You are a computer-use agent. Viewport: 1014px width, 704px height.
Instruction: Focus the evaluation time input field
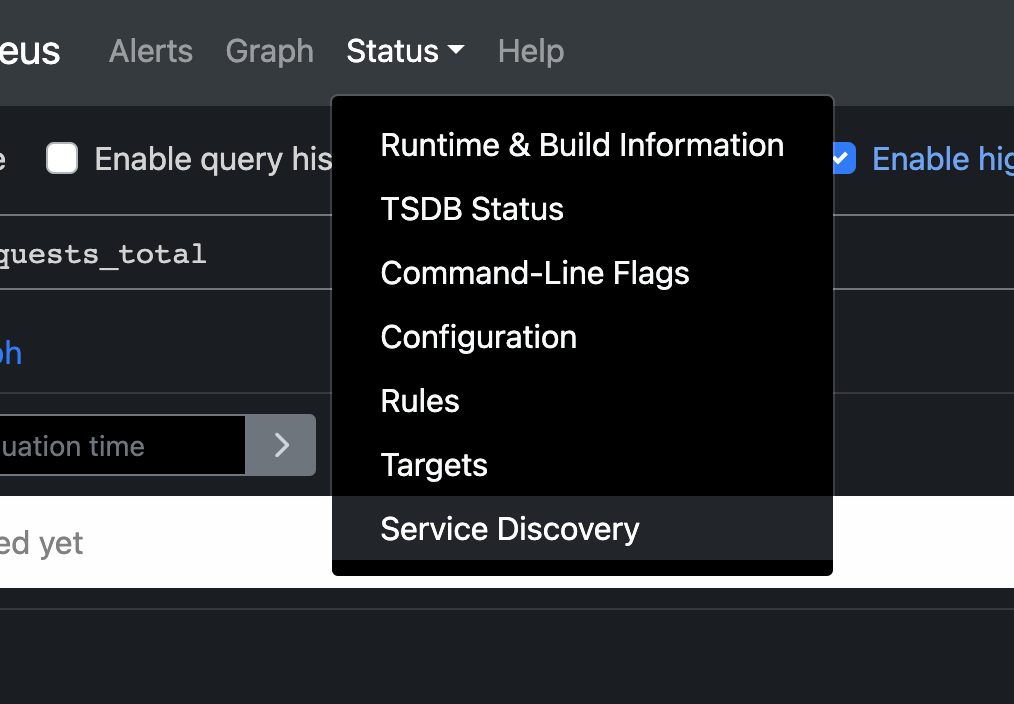pos(120,446)
